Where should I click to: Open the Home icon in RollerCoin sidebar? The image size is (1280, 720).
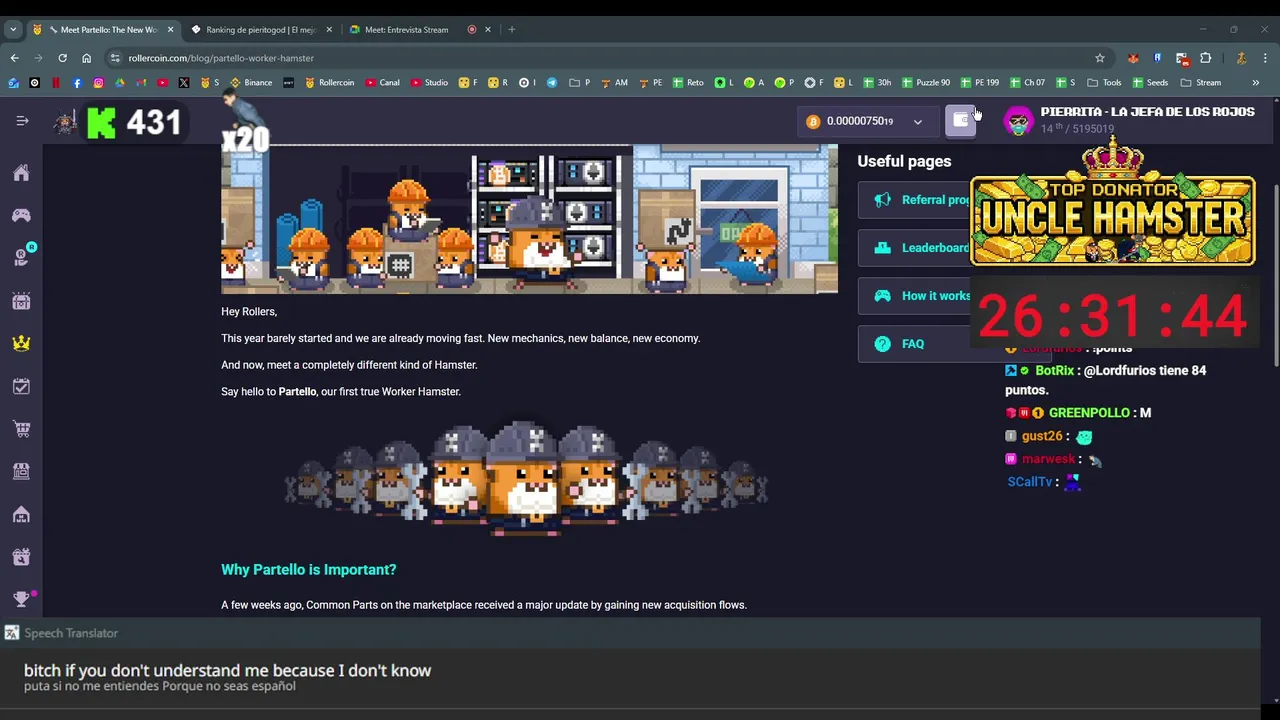(21, 173)
